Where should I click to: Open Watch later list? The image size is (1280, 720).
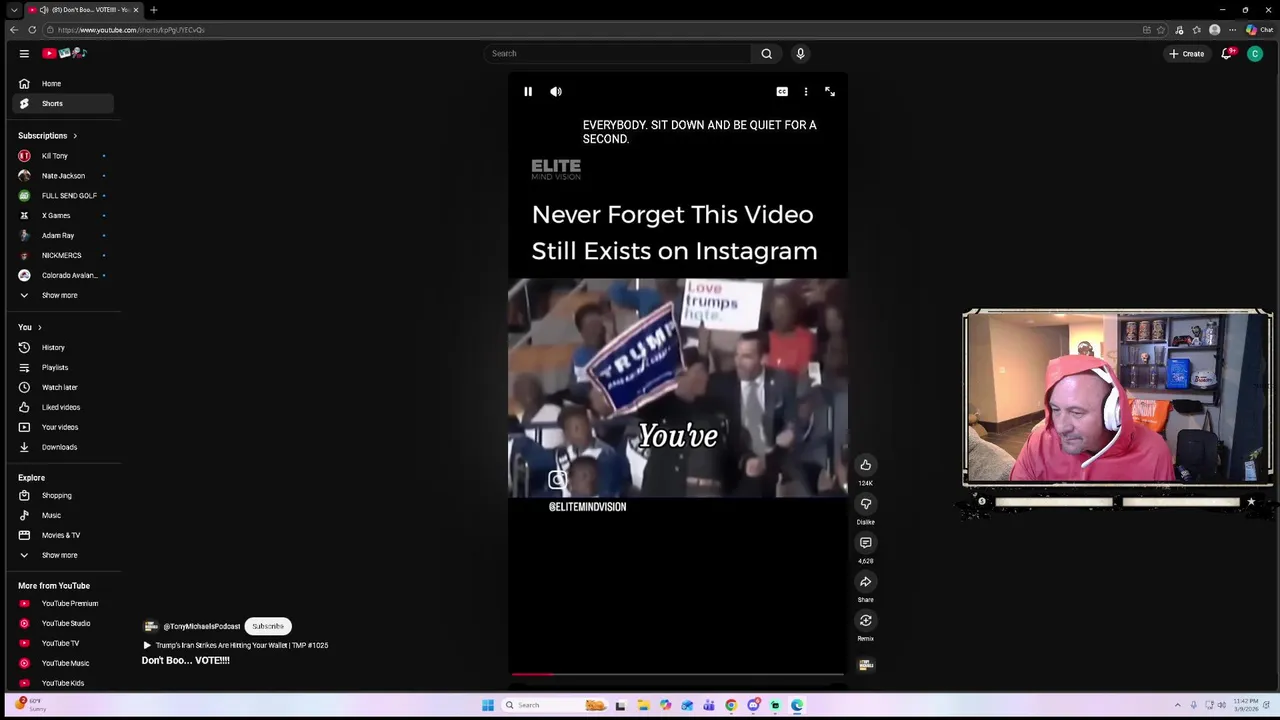[x=64, y=388]
